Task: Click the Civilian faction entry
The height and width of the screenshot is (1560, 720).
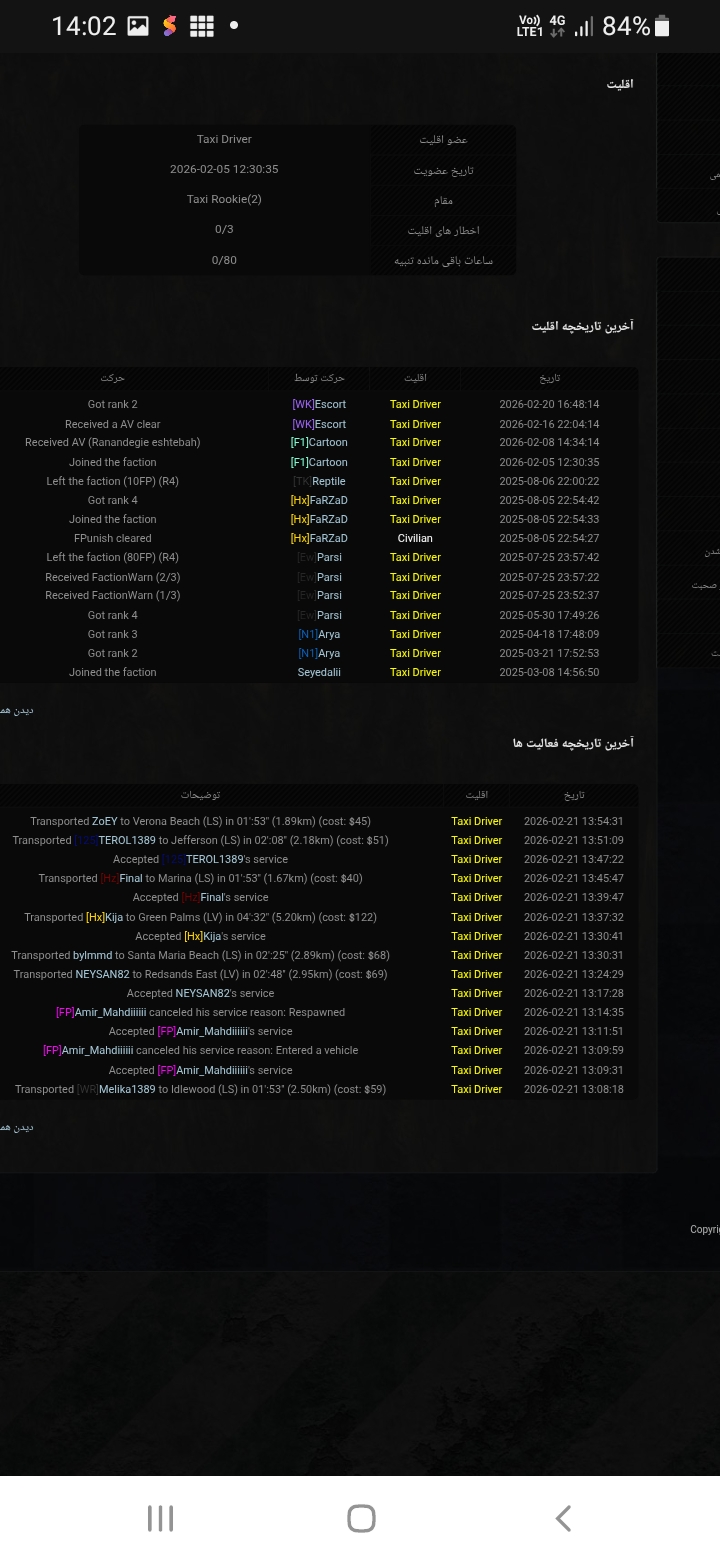Action: coord(415,538)
